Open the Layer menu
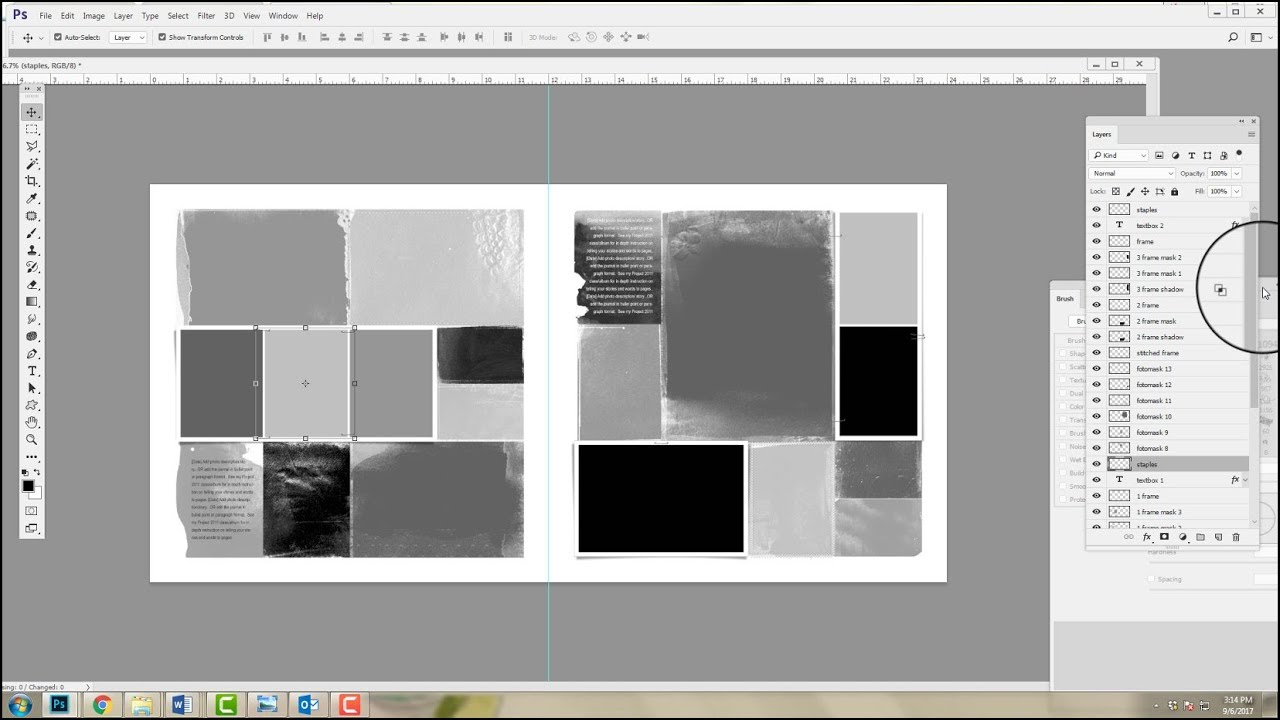The height and width of the screenshot is (720, 1280). pyautogui.click(x=123, y=16)
